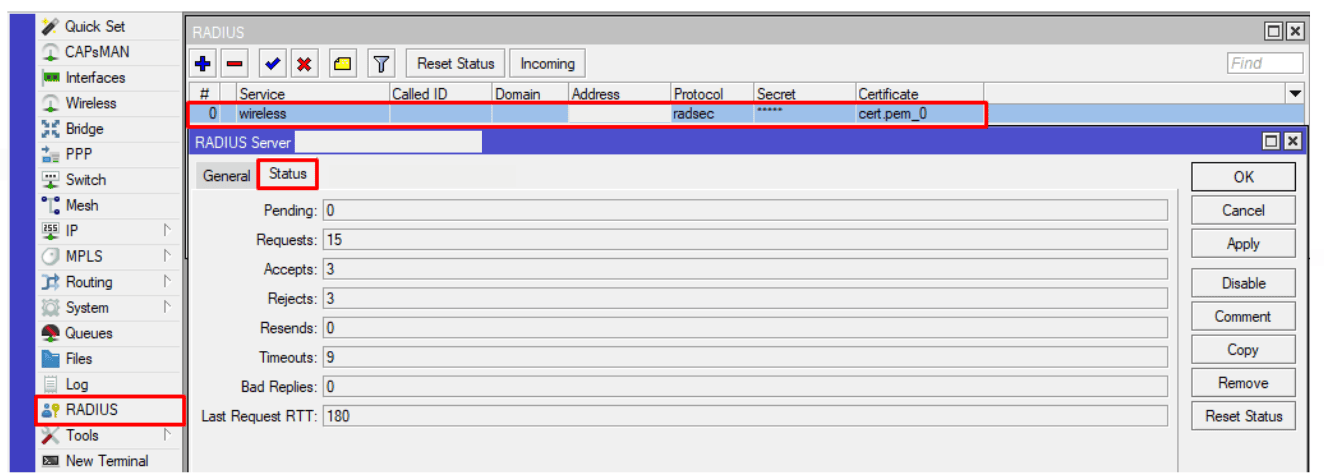Select 'wireless' service cell

point(311,114)
